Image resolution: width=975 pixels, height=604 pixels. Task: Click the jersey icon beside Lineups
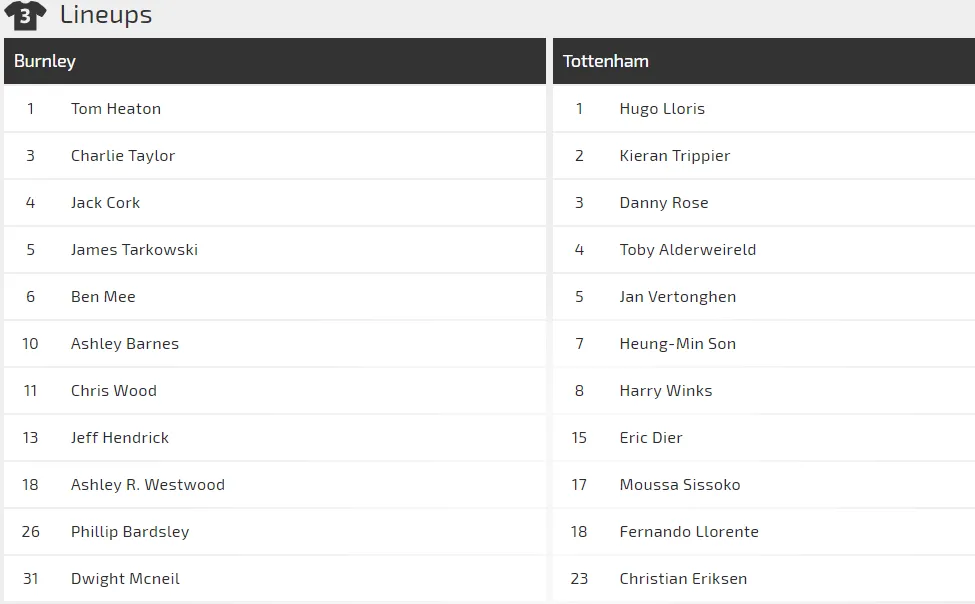(x=25, y=16)
